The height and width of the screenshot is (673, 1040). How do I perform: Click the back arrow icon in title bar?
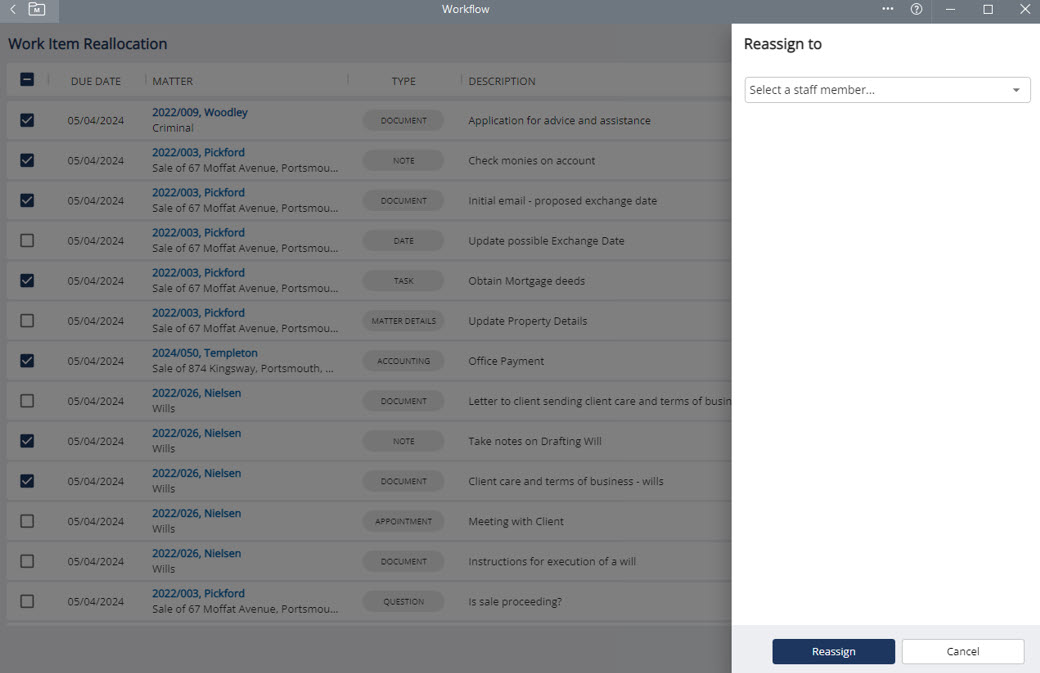click(13, 9)
